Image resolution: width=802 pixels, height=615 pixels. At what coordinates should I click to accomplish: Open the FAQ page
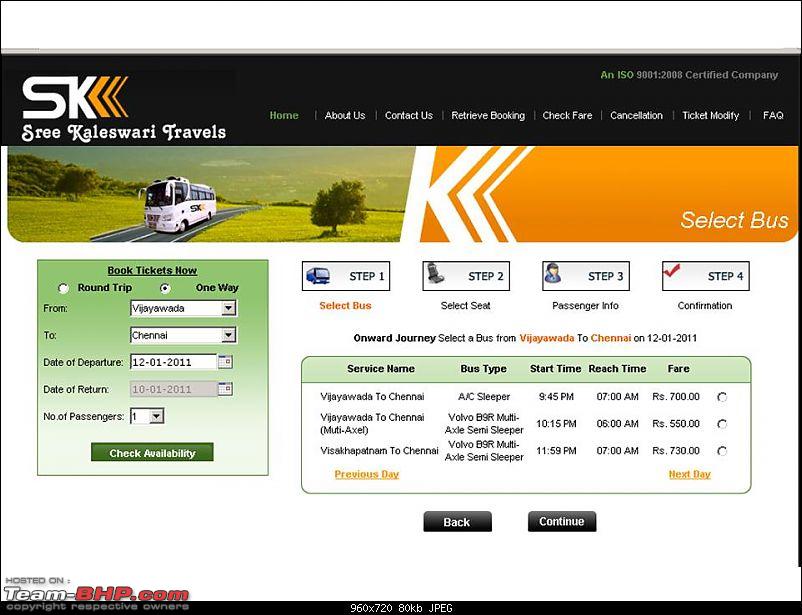click(x=773, y=116)
